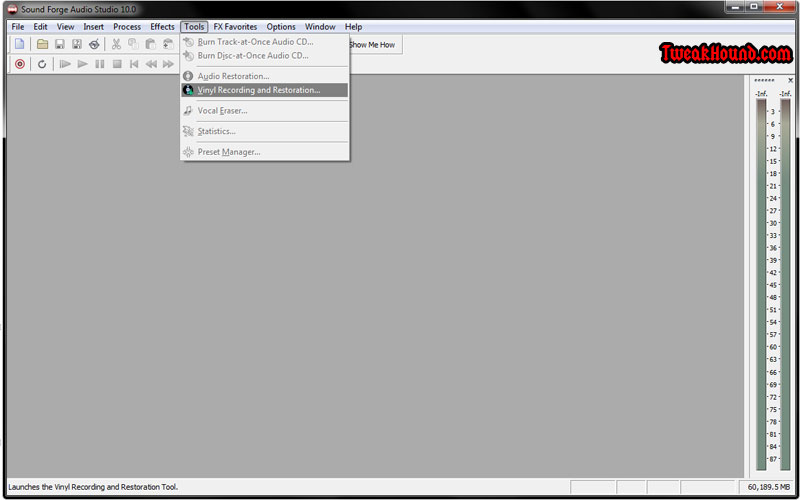The width and height of the screenshot is (800, 500).
Task: Open the Process menu
Action: pyautogui.click(x=127, y=27)
